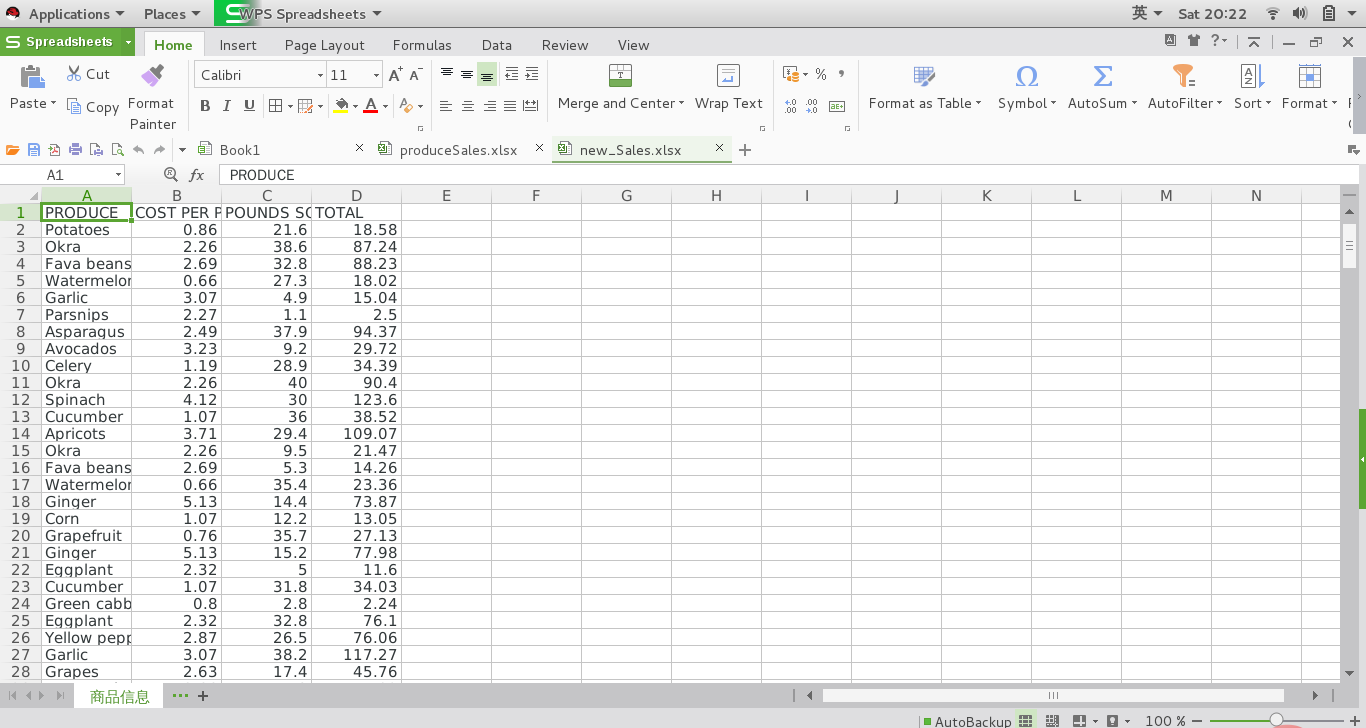Copy the selected cell
This screenshot has width=1366, height=728.
tap(93, 107)
